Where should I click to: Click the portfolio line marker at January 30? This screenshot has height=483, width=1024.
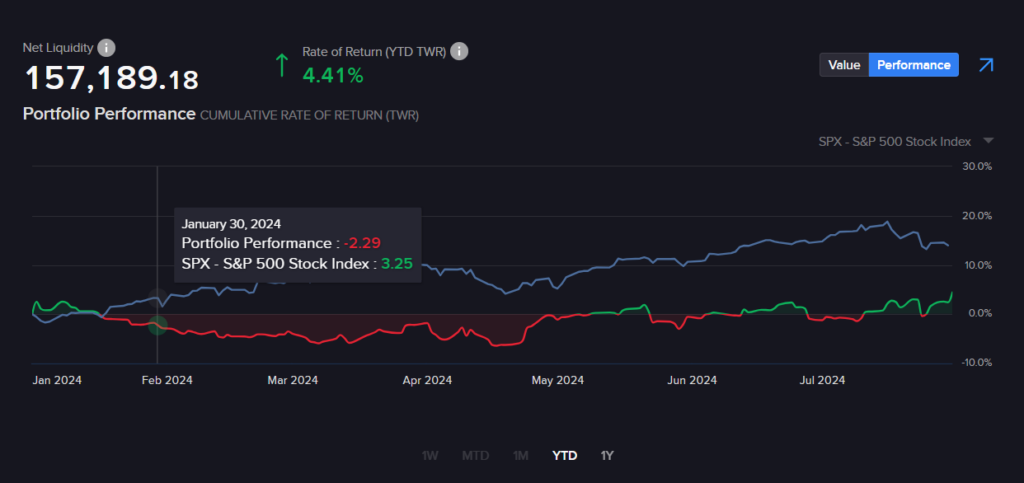coord(157,325)
